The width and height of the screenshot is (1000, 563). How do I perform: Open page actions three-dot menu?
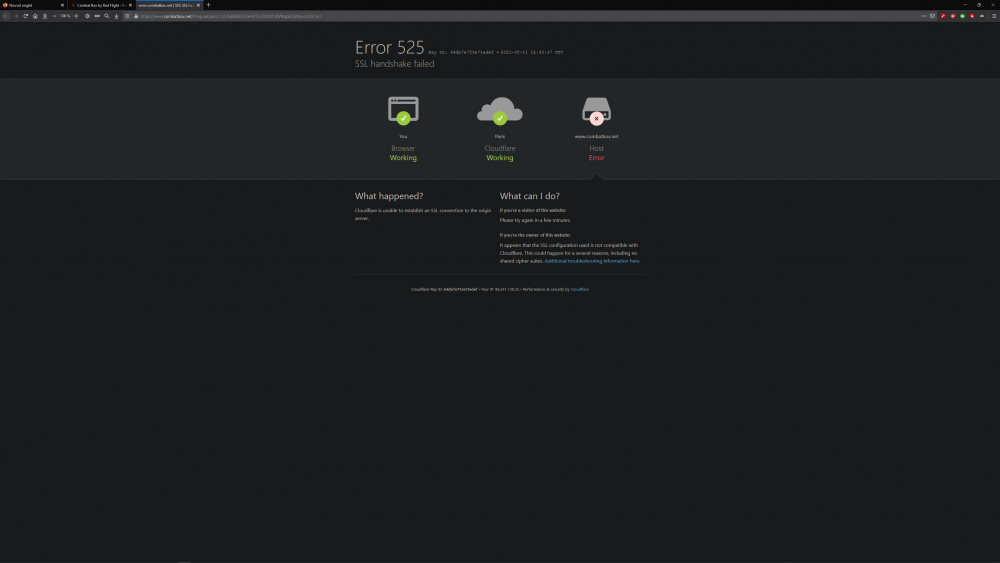[x=923, y=16]
